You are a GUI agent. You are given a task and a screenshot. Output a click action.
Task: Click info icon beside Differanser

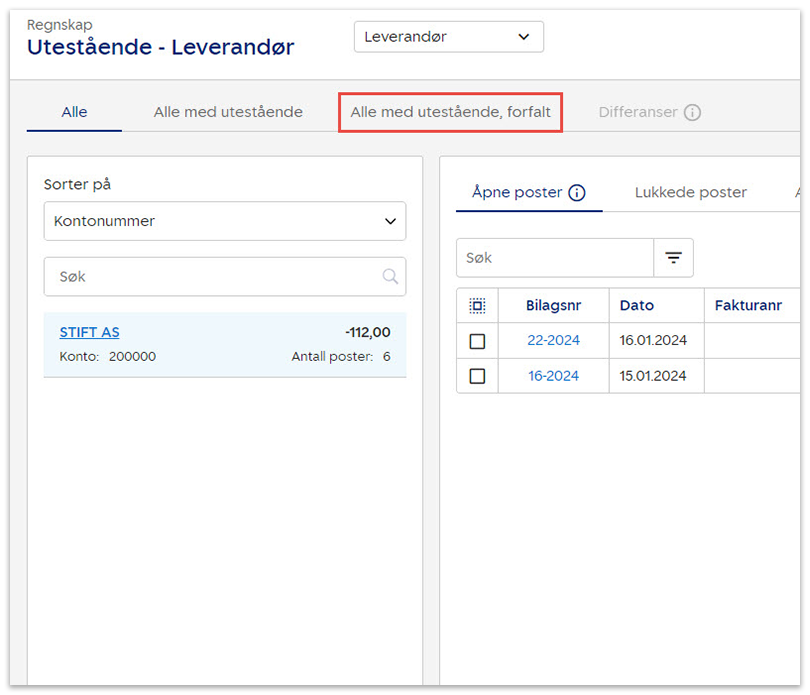(692, 112)
